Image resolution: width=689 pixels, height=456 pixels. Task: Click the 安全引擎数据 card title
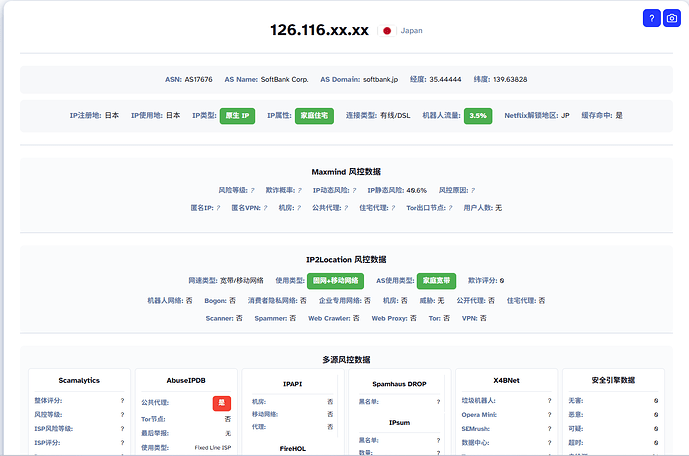(613, 380)
